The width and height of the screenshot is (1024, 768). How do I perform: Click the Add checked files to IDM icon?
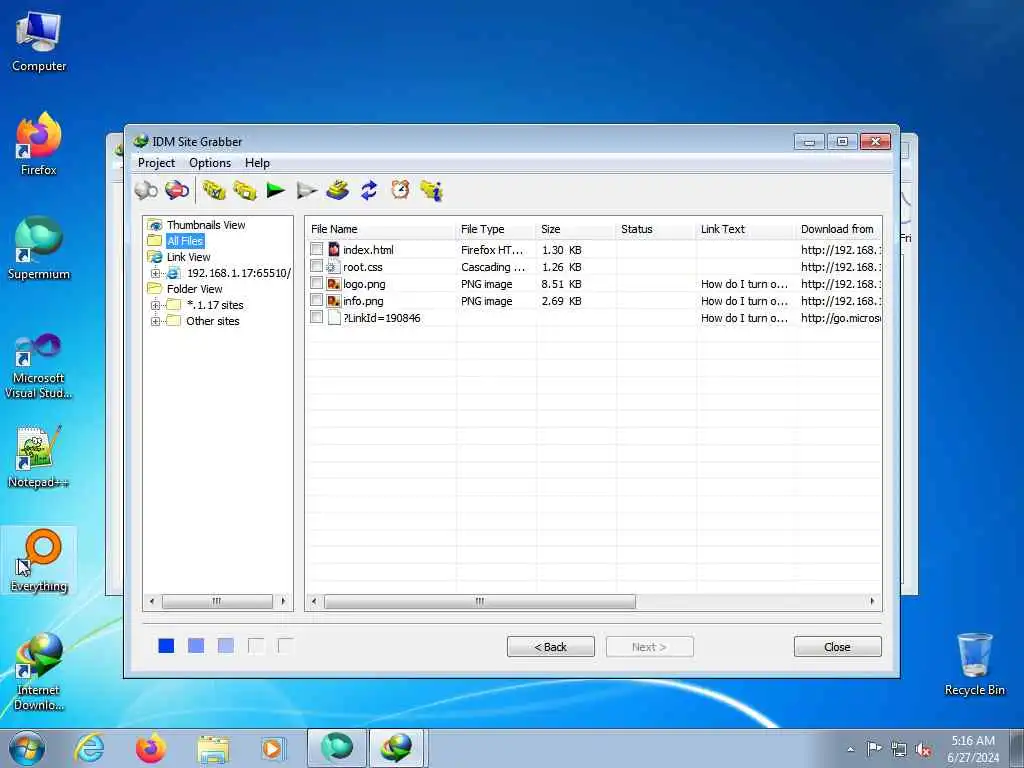(338, 190)
